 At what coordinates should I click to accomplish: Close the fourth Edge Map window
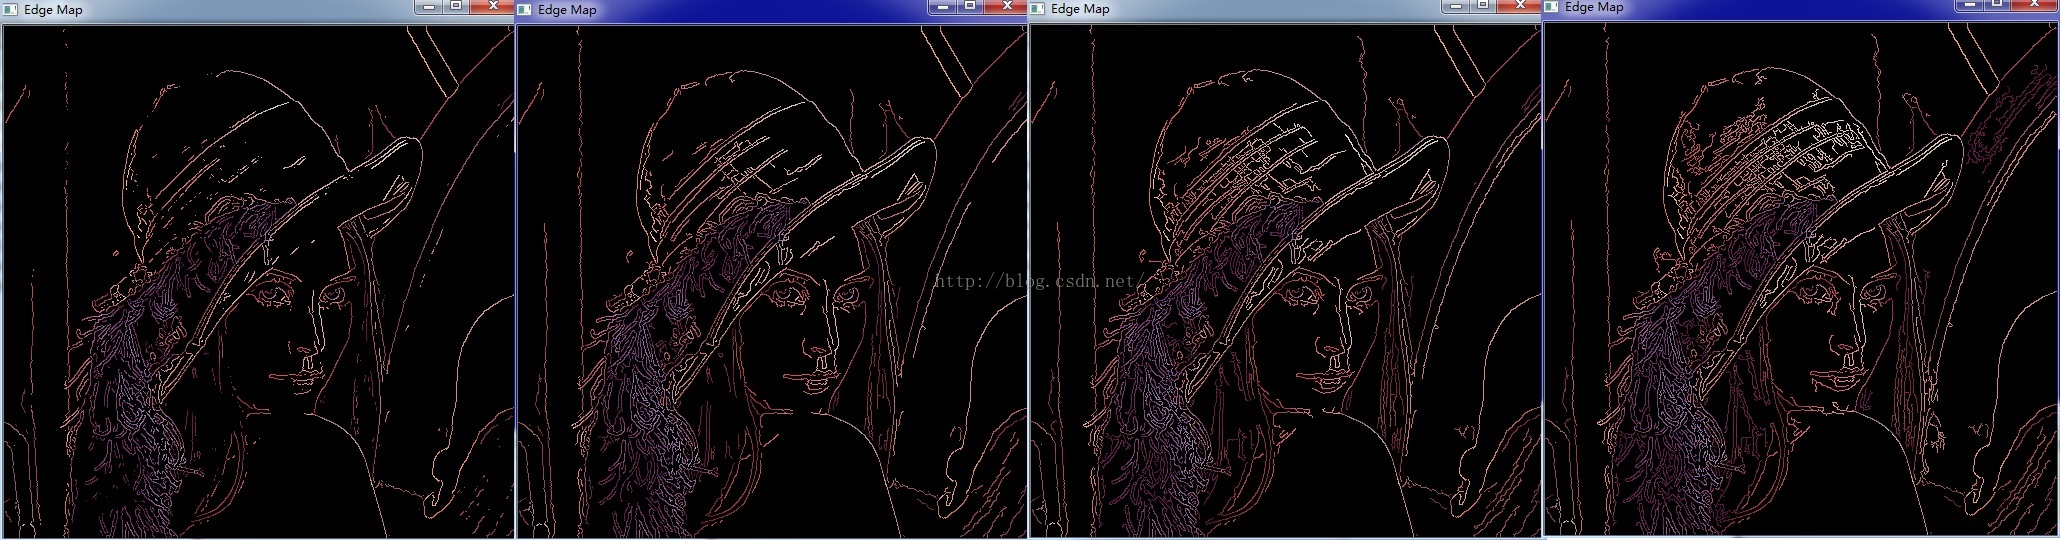pos(2034,4)
